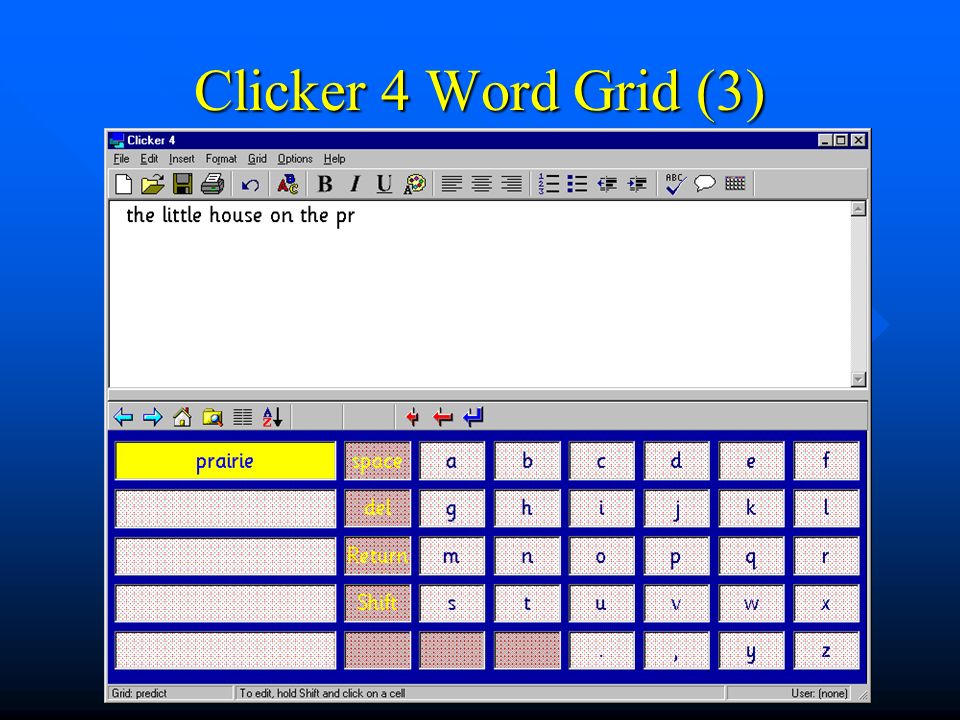
Task: Undo the last action
Action: pyautogui.click(x=250, y=184)
